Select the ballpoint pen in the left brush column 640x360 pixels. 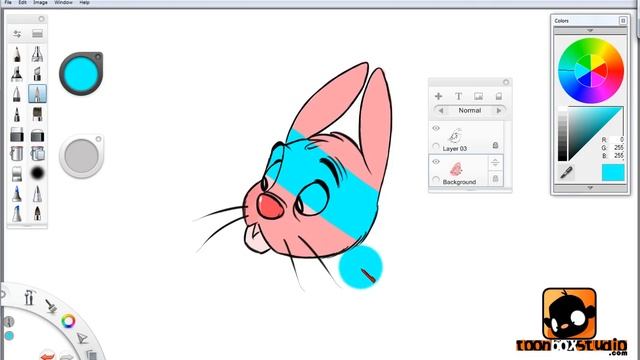click(x=17, y=94)
